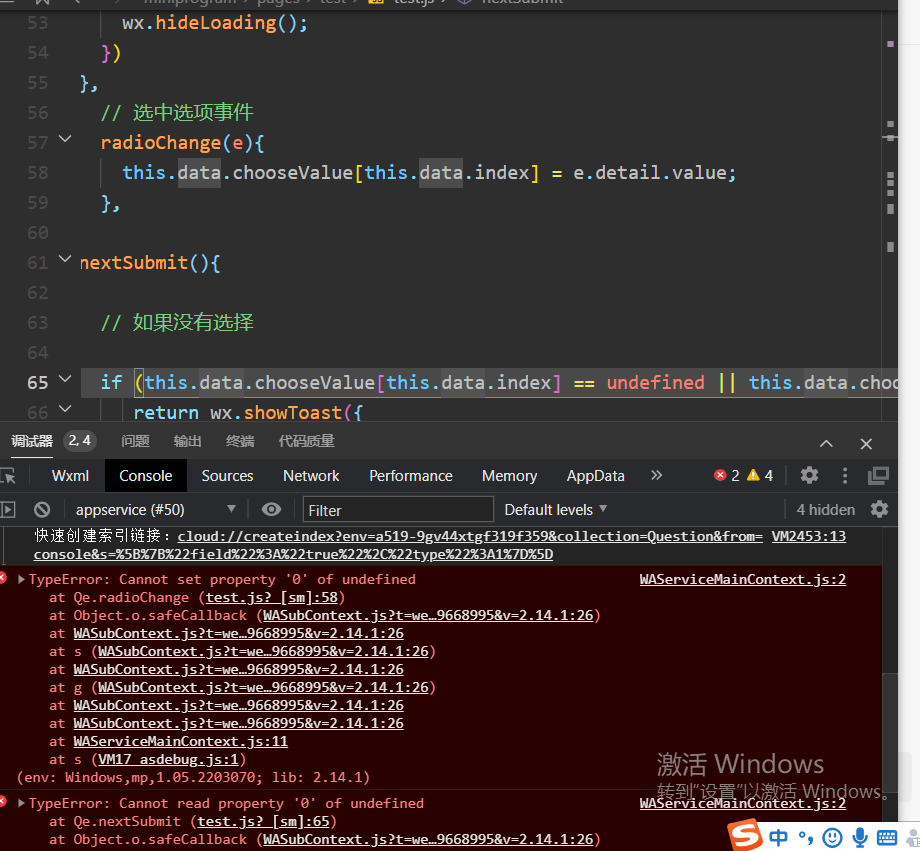Open the Default levels dropdown
The image size is (920, 851).
pos(556,509)
